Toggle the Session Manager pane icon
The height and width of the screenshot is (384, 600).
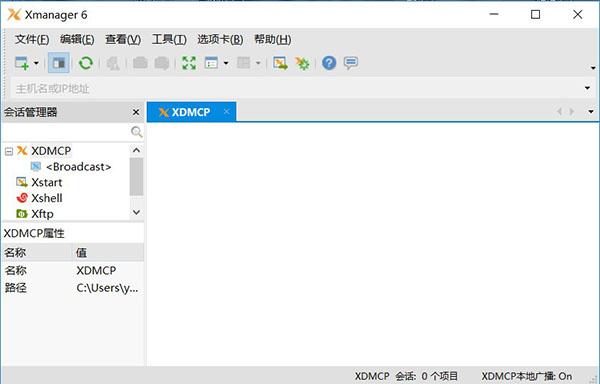click(59, 63)
